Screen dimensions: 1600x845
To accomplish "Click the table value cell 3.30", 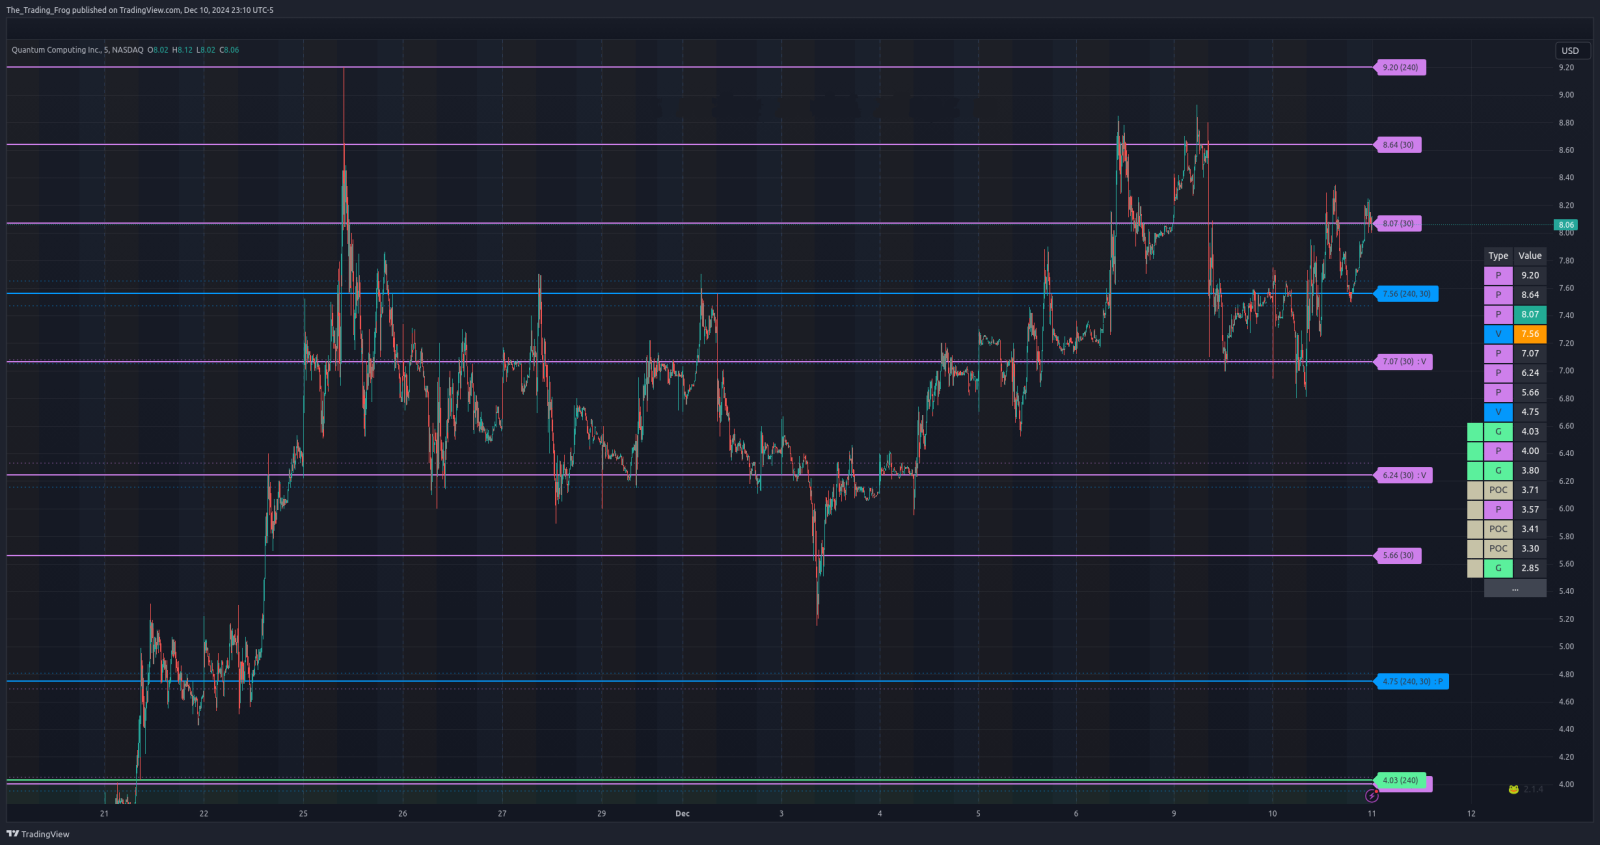I will click(1530, 549).
